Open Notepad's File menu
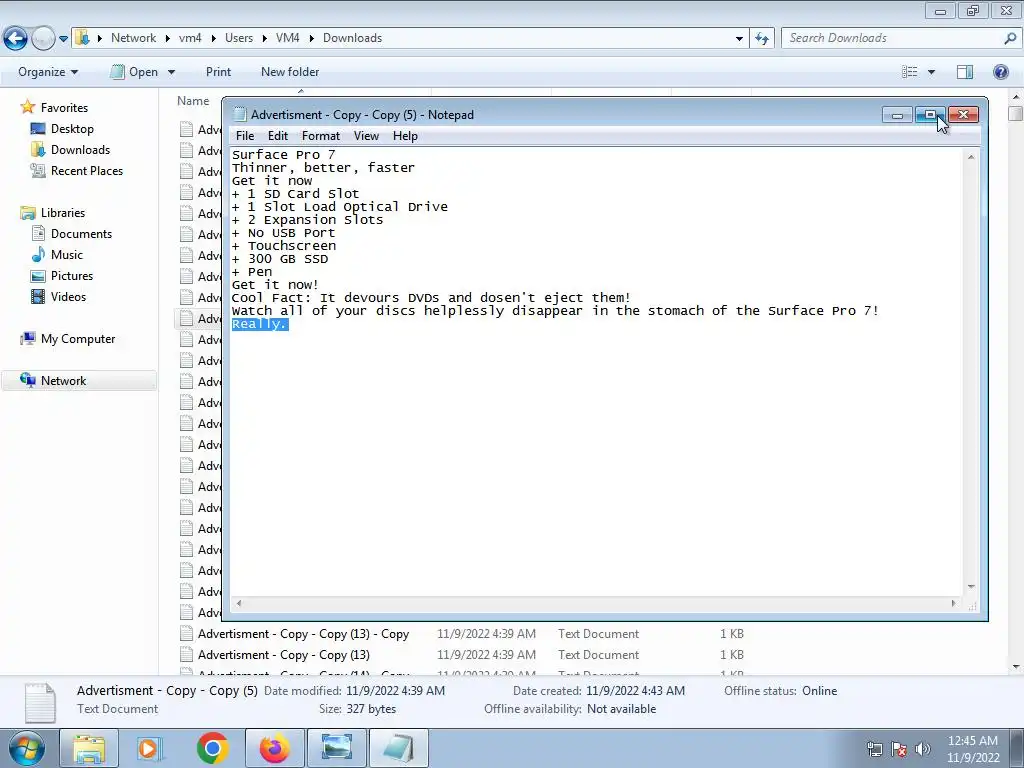This screenshot has width=1024, height=768. point(245,136)
